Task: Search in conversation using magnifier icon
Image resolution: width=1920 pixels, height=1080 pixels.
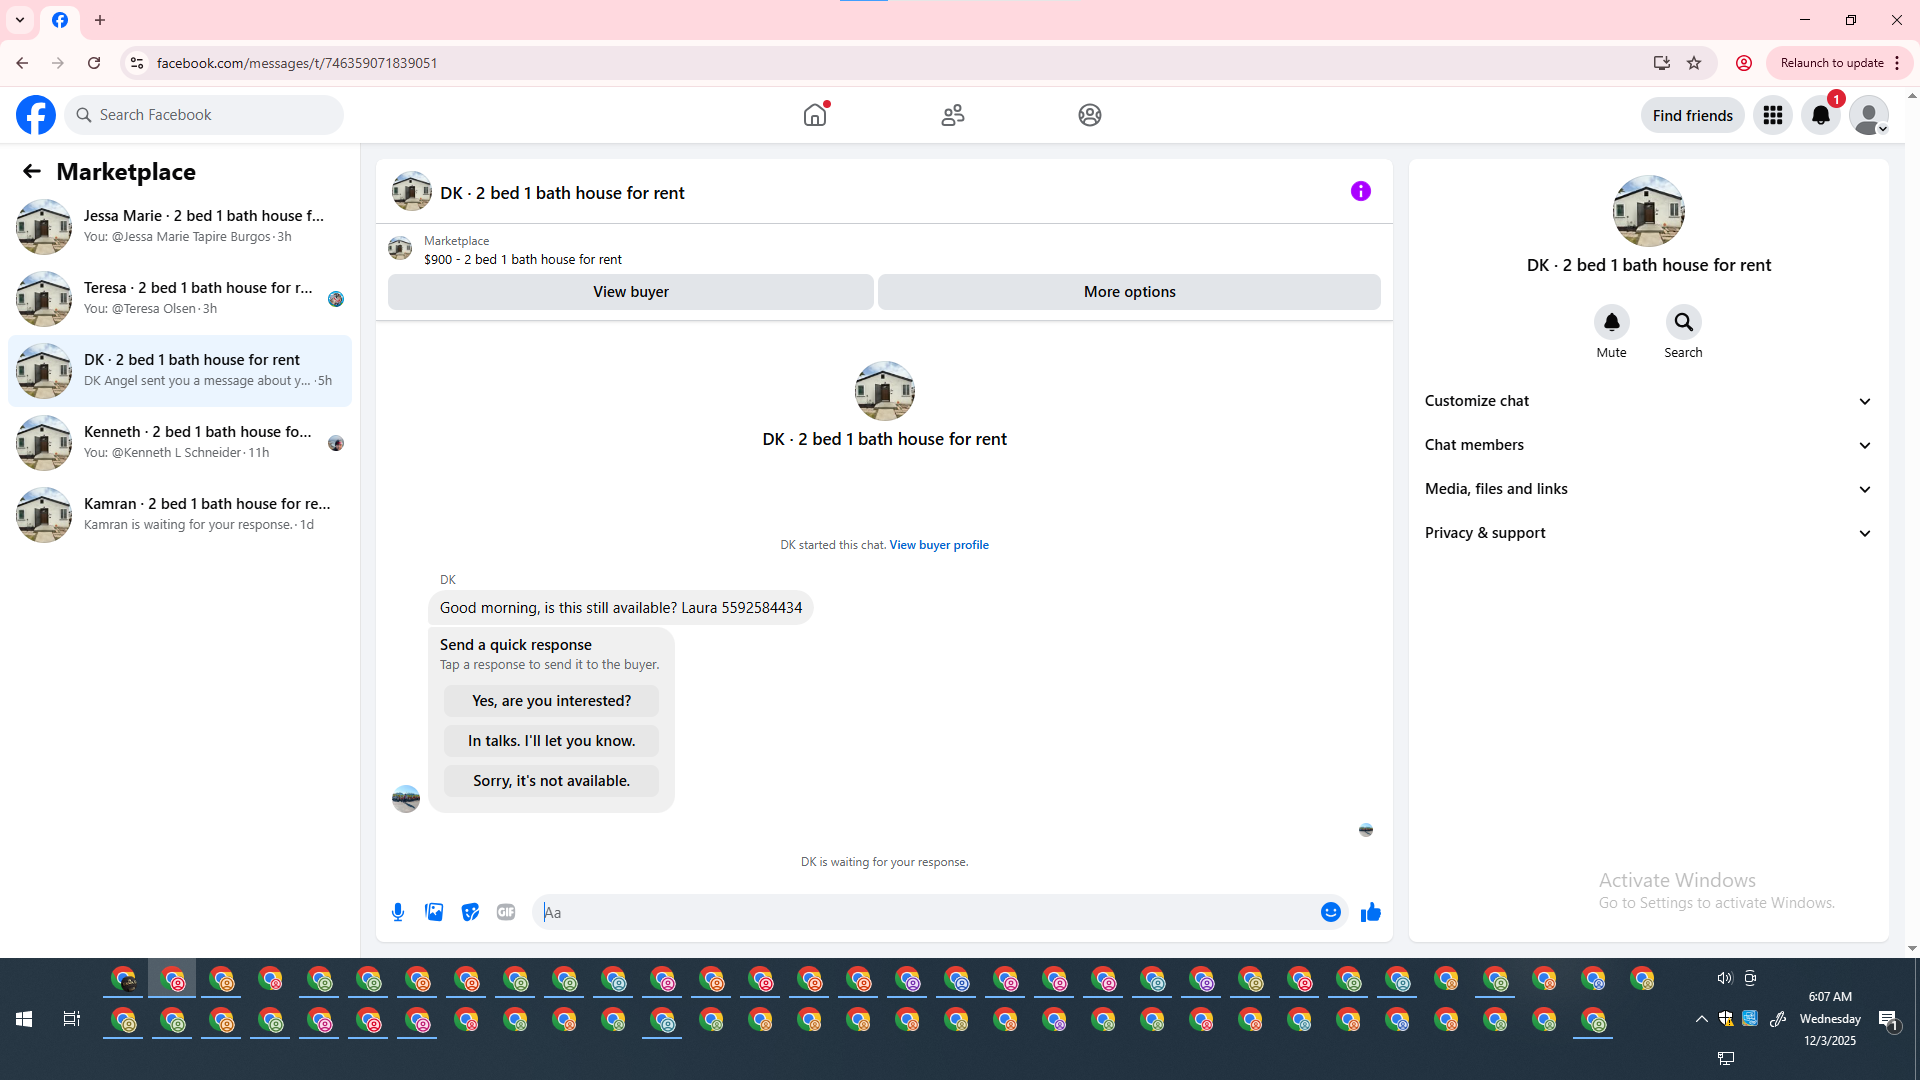Action: pos(1684,322)
